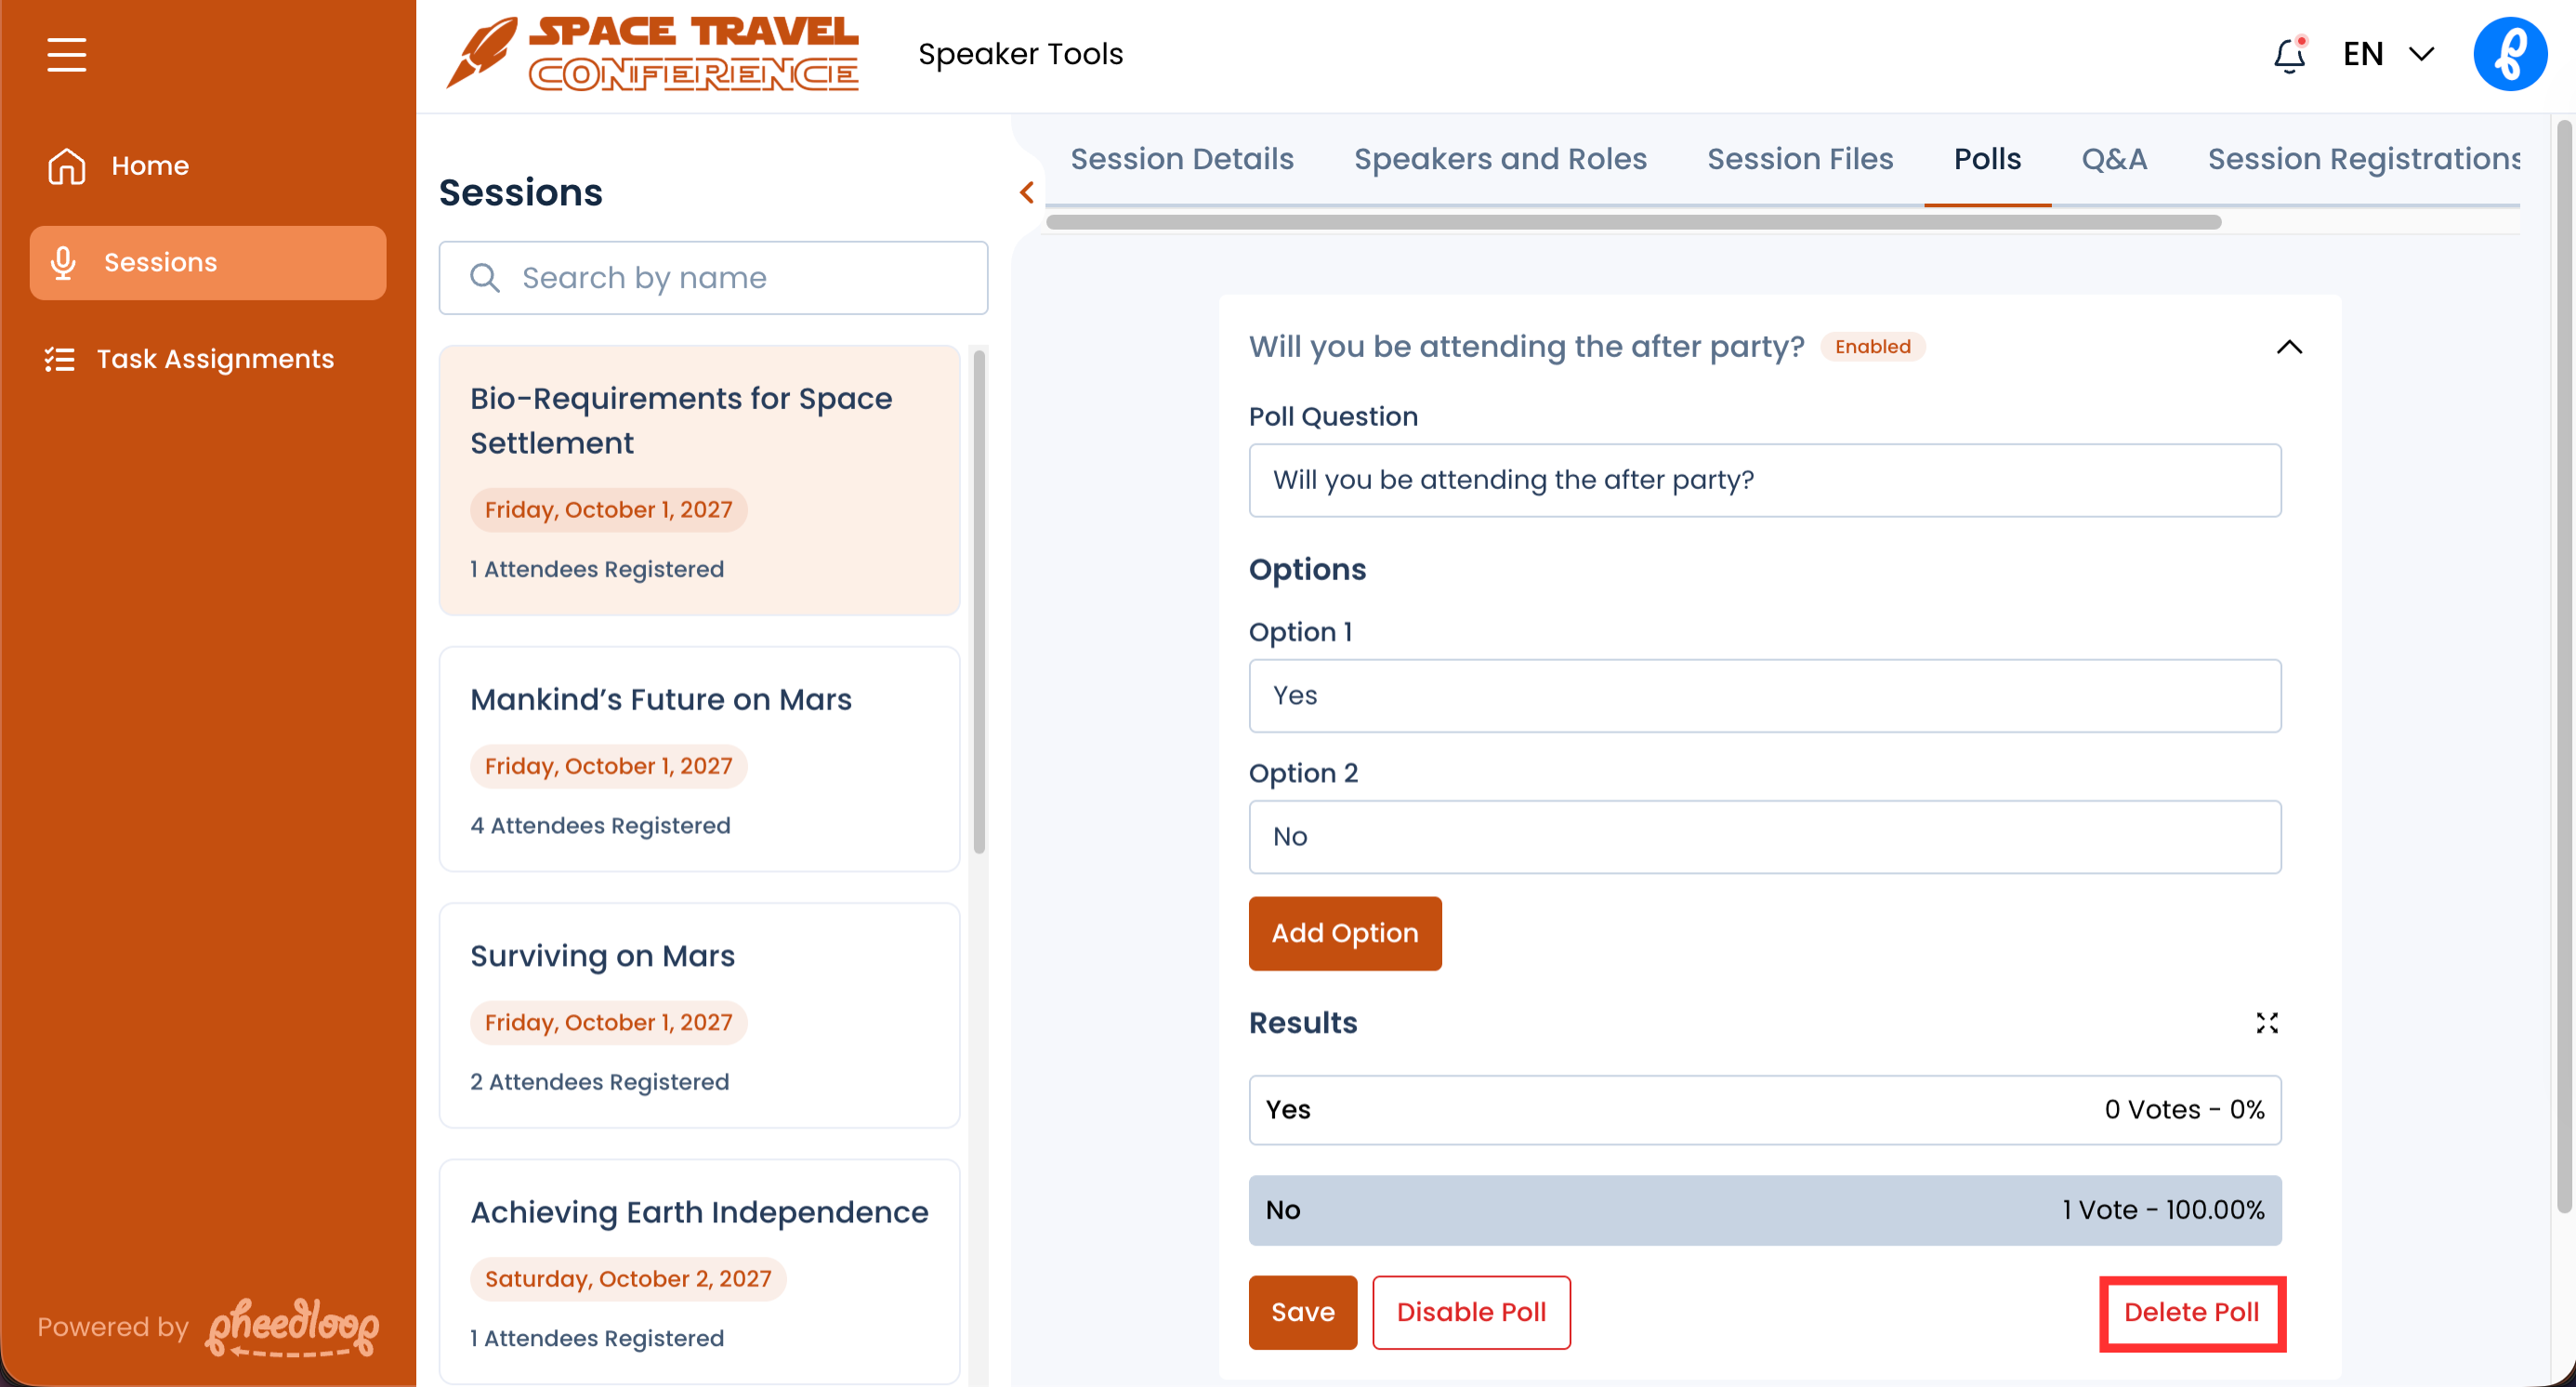This screenshot has width=2576, height=1387.
Task: Open the hamburger menu icon
Action: (x=66, y=54)
